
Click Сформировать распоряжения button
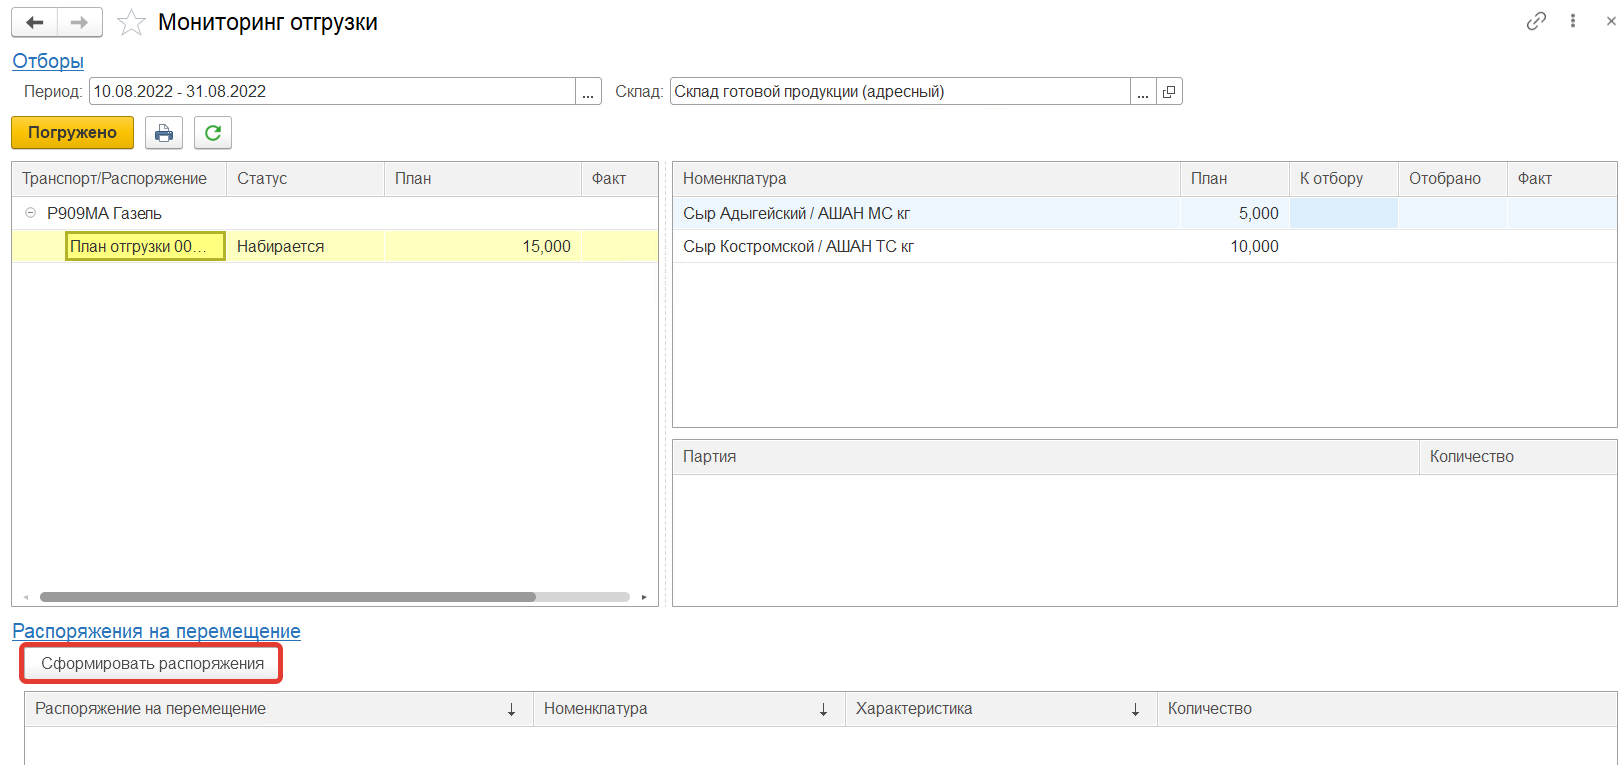152,664
